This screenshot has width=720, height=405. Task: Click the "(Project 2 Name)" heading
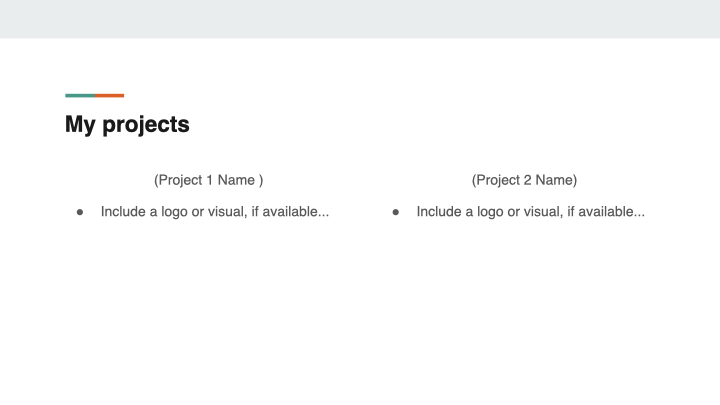tap(524, 180)
